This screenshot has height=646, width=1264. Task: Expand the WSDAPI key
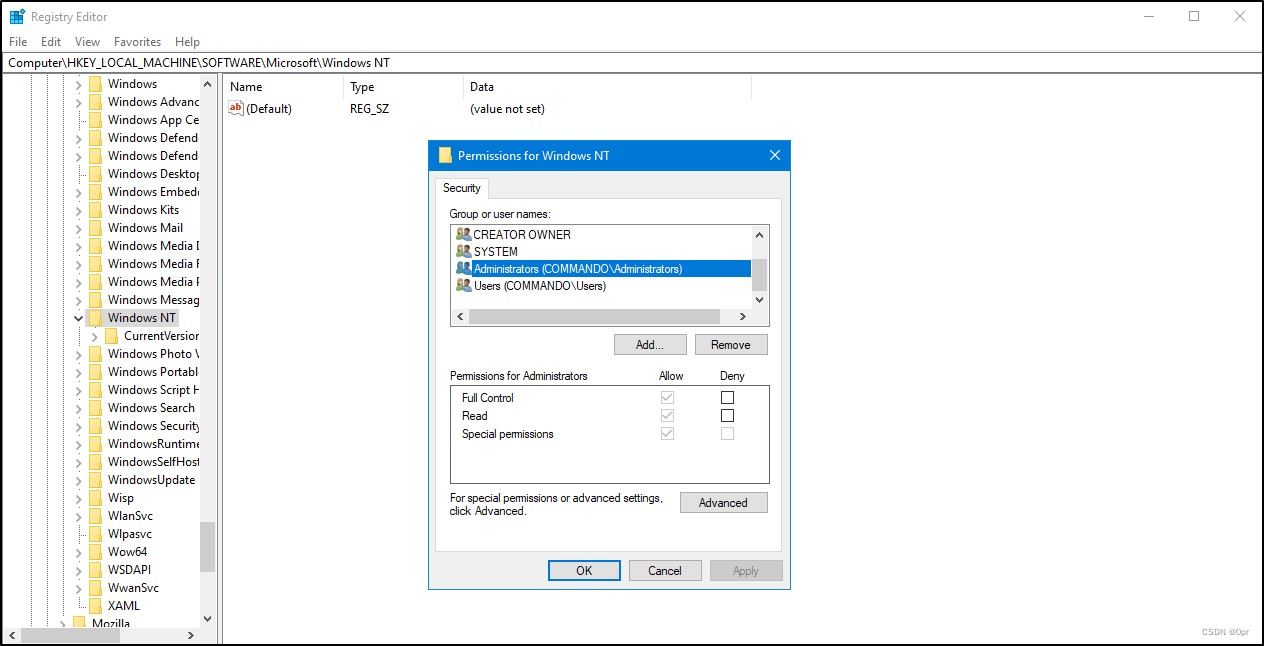pos(79,570)
